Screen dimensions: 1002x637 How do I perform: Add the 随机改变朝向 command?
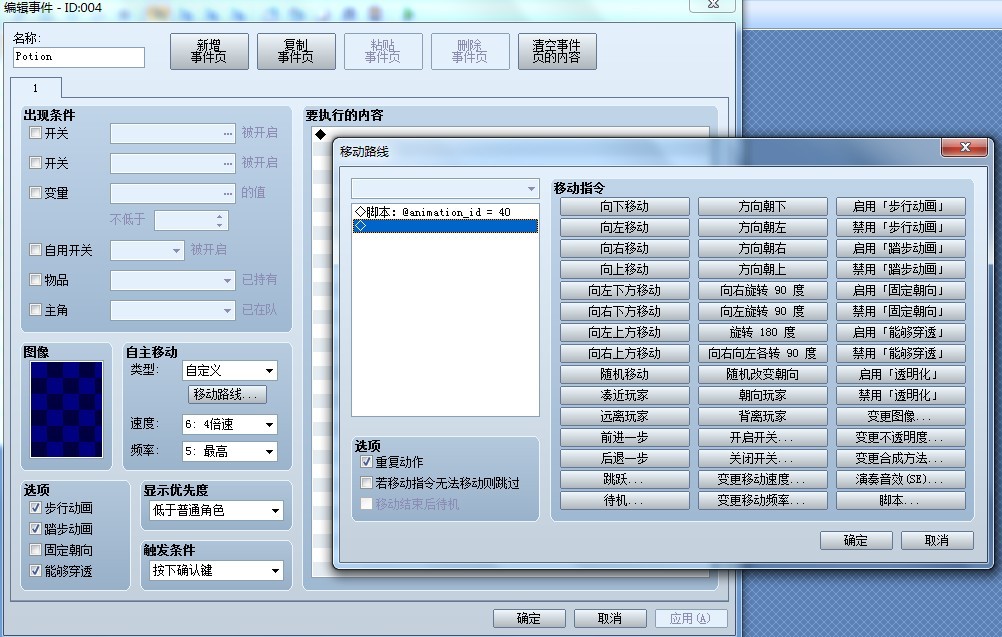click(x=763, y=374)
